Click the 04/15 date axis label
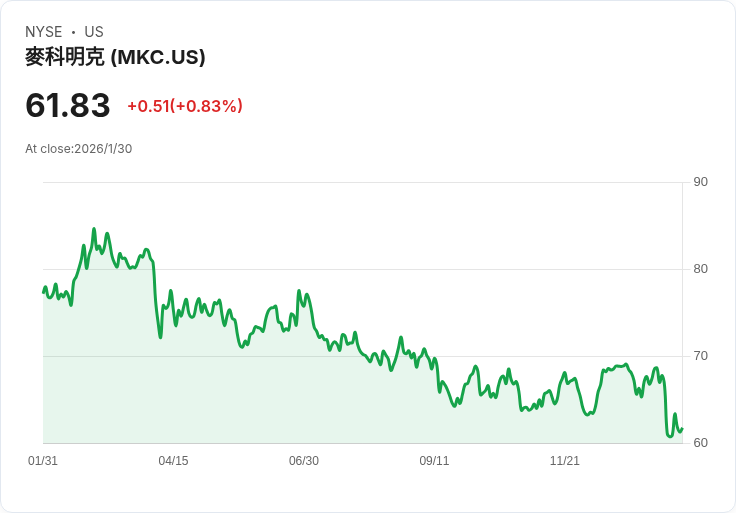Image resolution: width=736 pixels, height=513 pixels. click(x=173, y=461)
